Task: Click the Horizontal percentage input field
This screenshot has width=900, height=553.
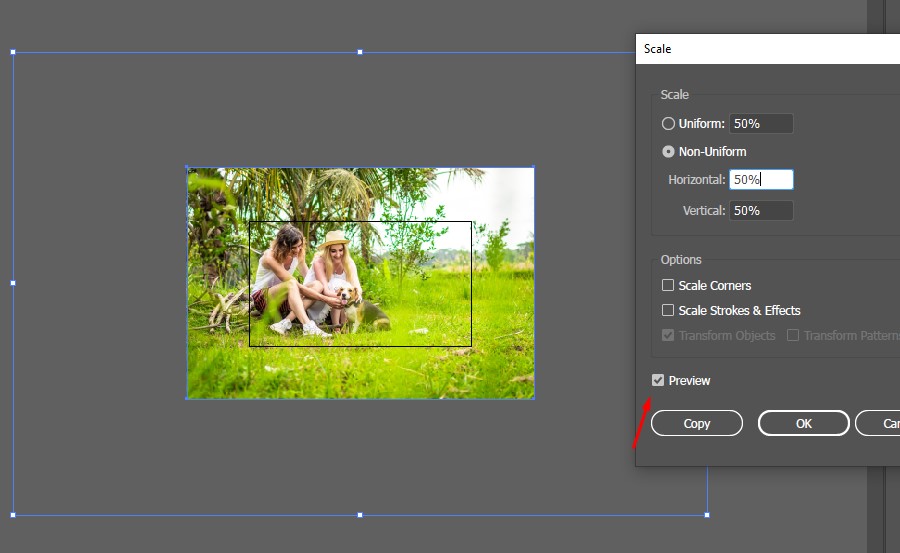Action: coord(761,179)
